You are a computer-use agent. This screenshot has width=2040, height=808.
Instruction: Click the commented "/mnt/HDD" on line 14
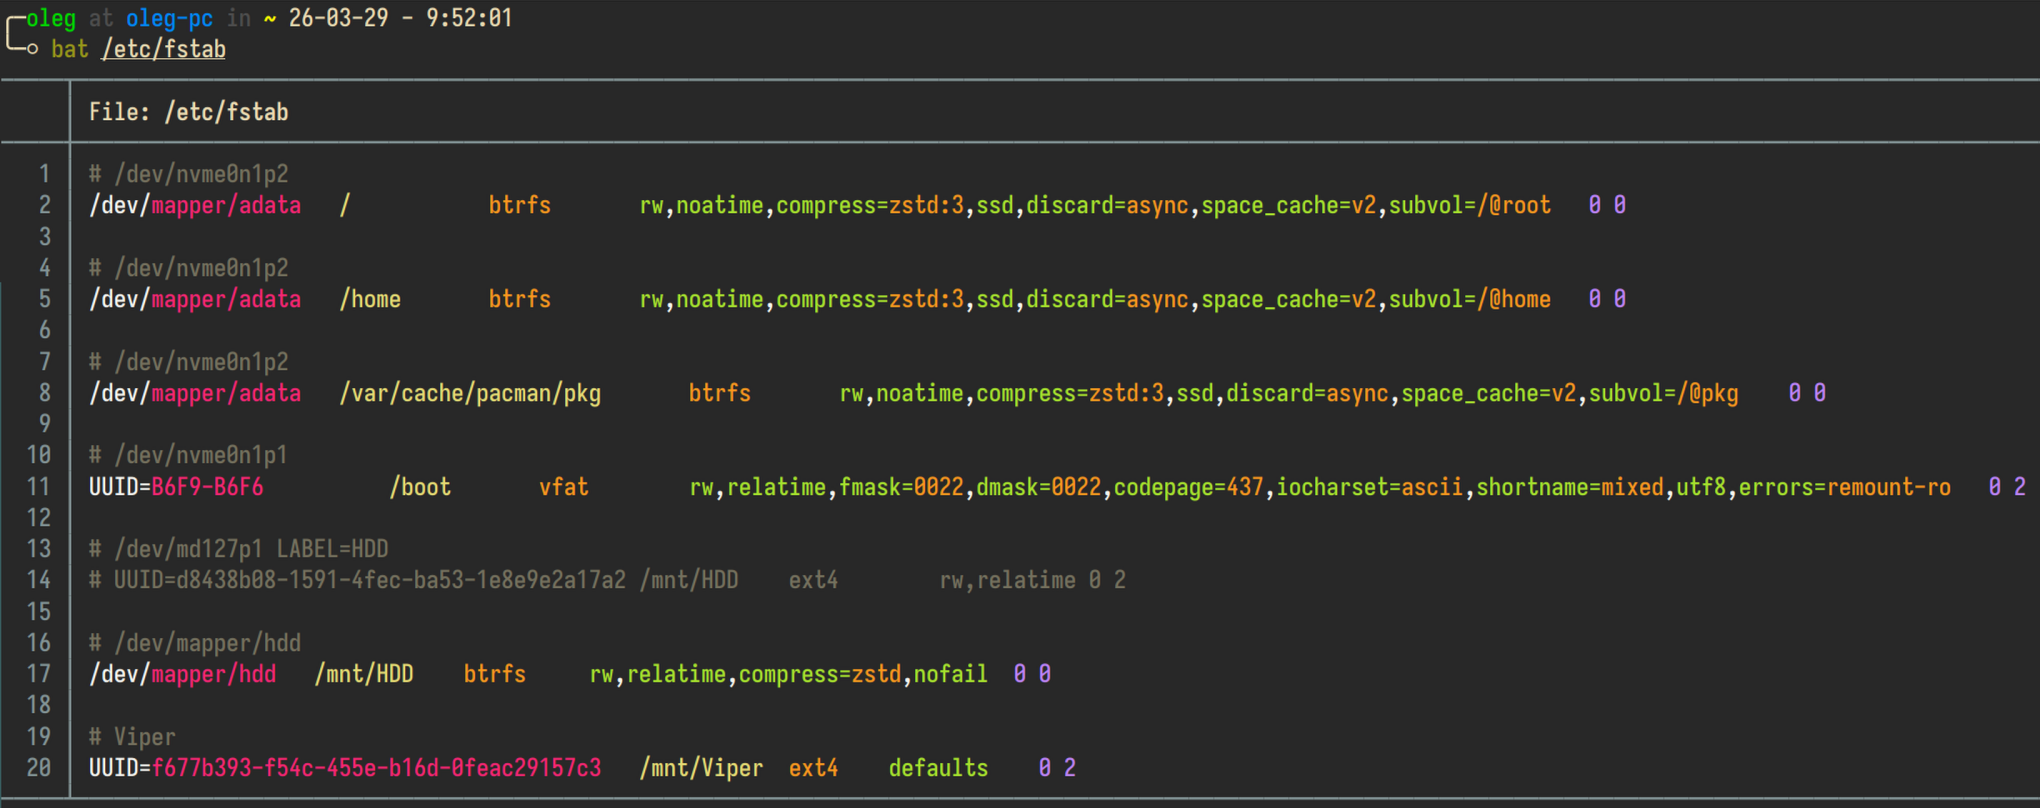click(689, 580)
